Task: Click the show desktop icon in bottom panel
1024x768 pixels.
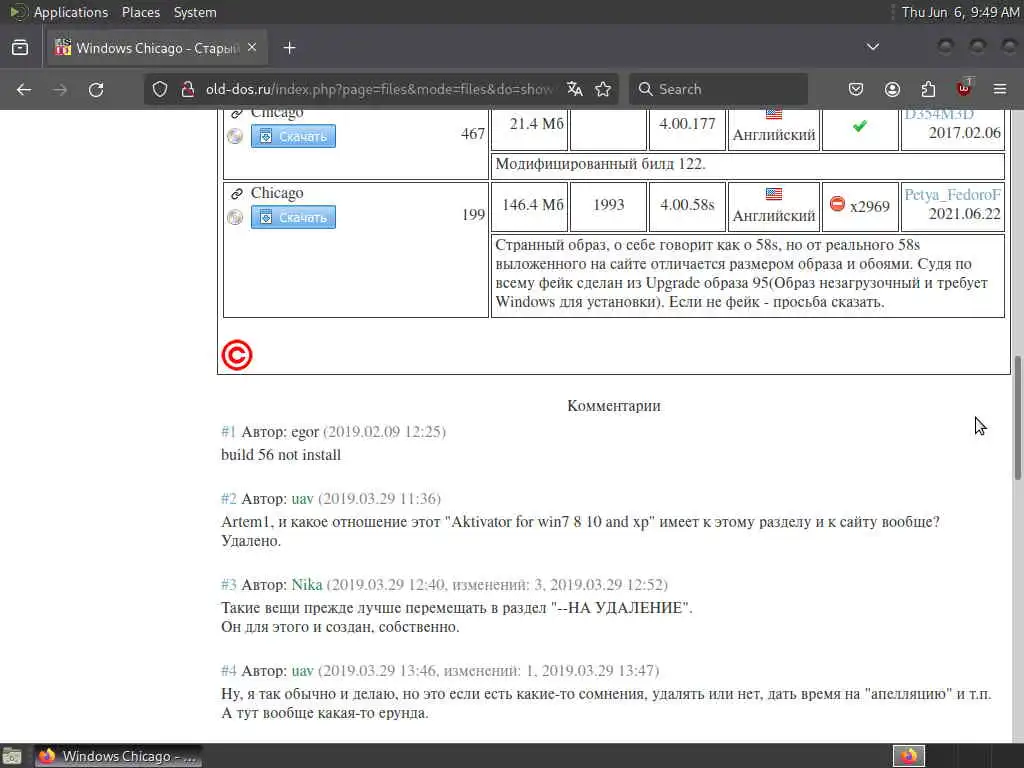Action: pyautogui.click(x=12, y=756)
